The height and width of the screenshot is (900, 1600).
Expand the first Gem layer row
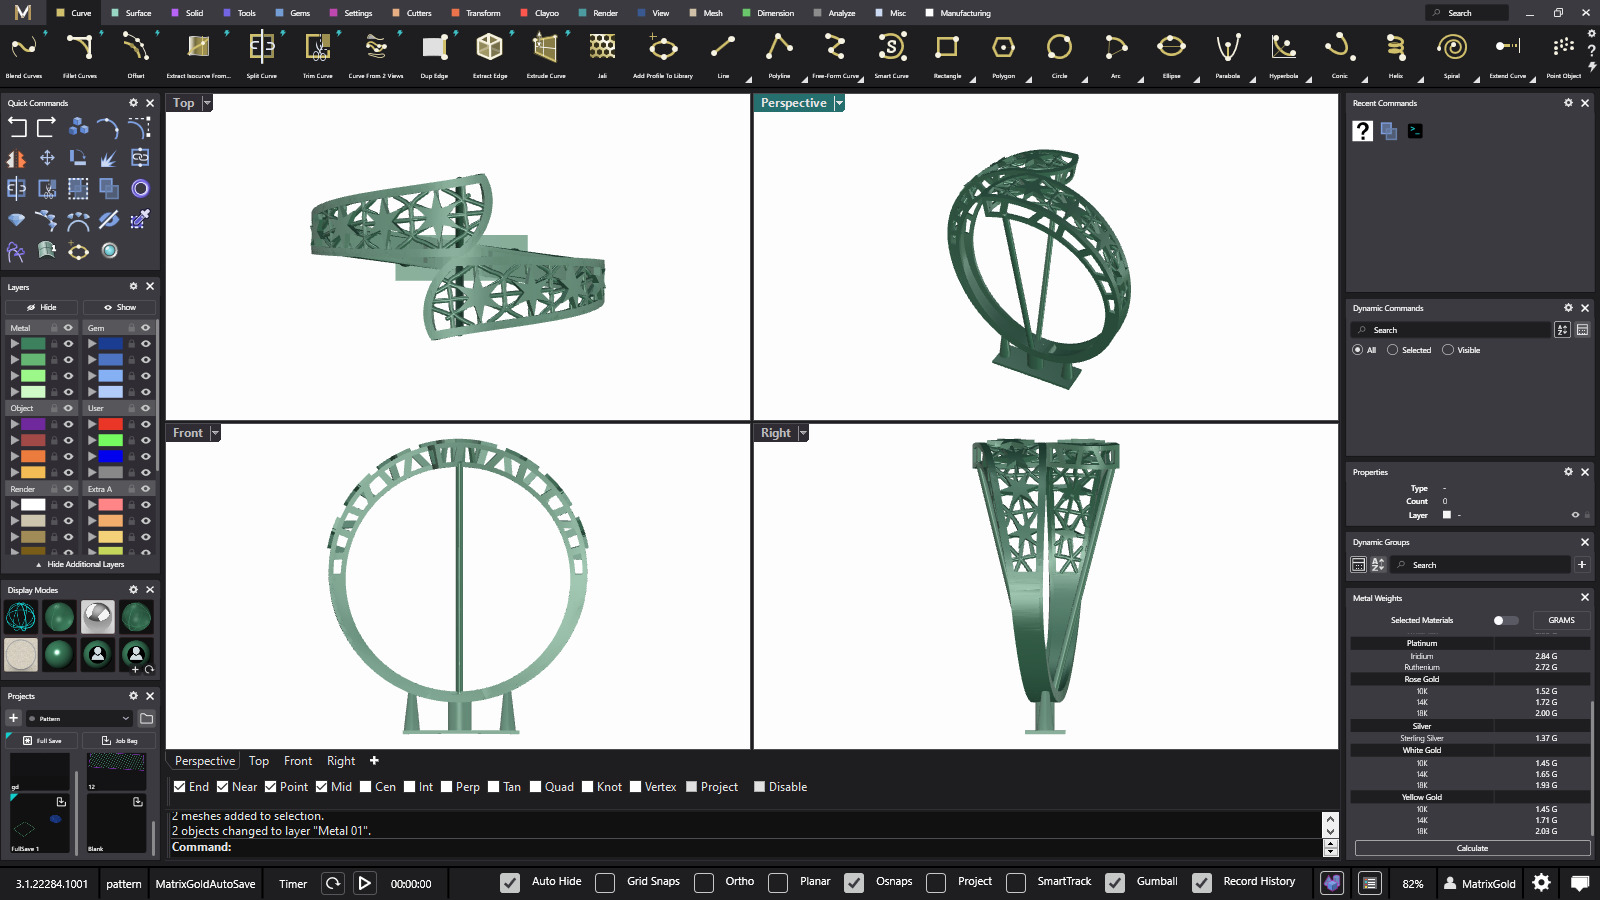pos(91,344)
